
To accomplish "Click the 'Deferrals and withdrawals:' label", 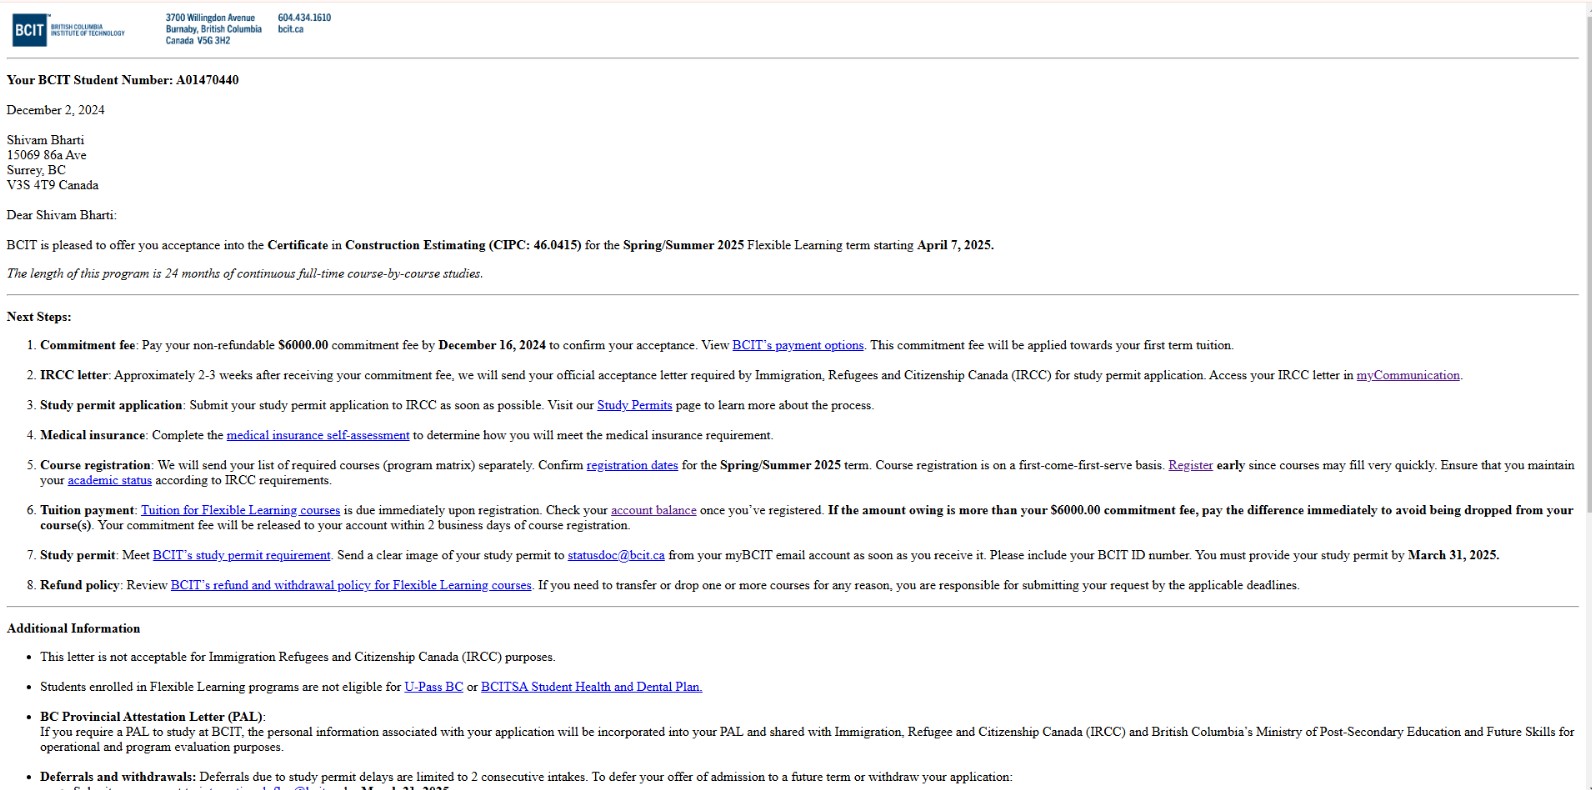I will 118,777.
